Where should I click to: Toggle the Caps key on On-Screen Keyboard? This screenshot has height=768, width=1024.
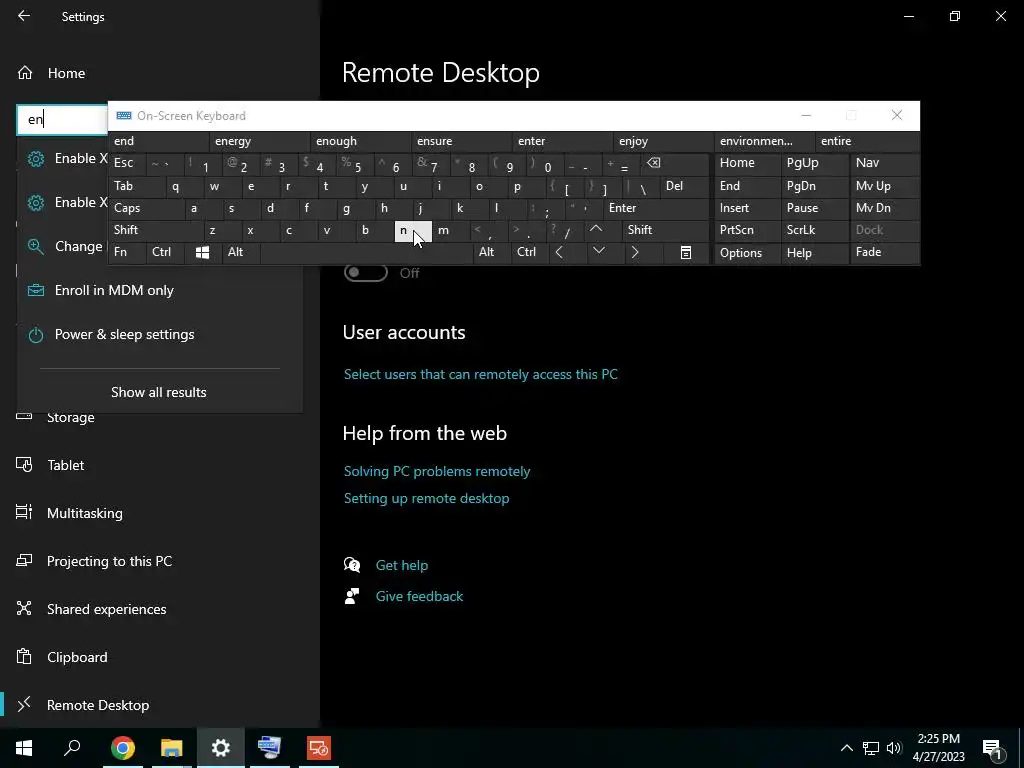pyautogui.click(x=146, y=208)
